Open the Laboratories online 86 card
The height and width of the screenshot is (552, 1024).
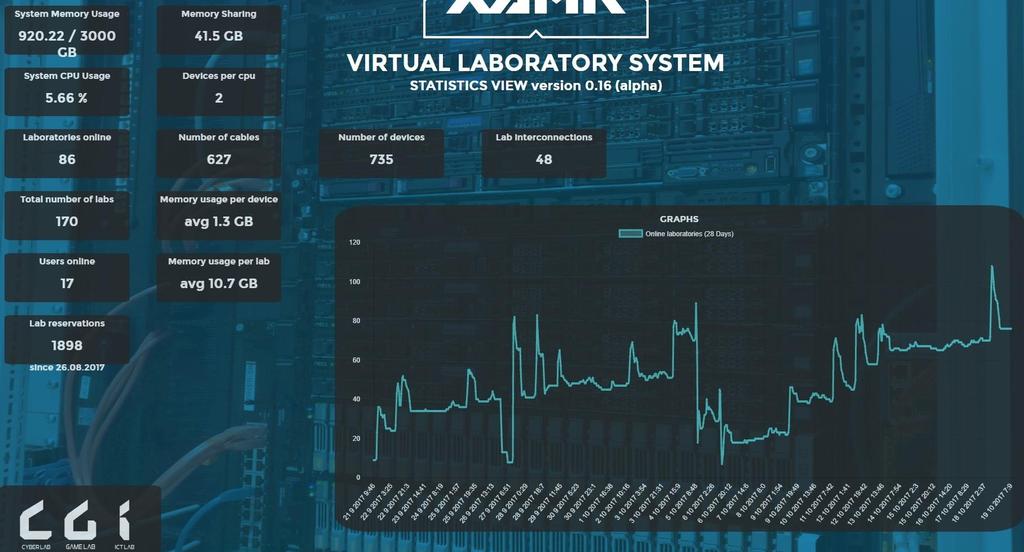[x=67, y=154]
